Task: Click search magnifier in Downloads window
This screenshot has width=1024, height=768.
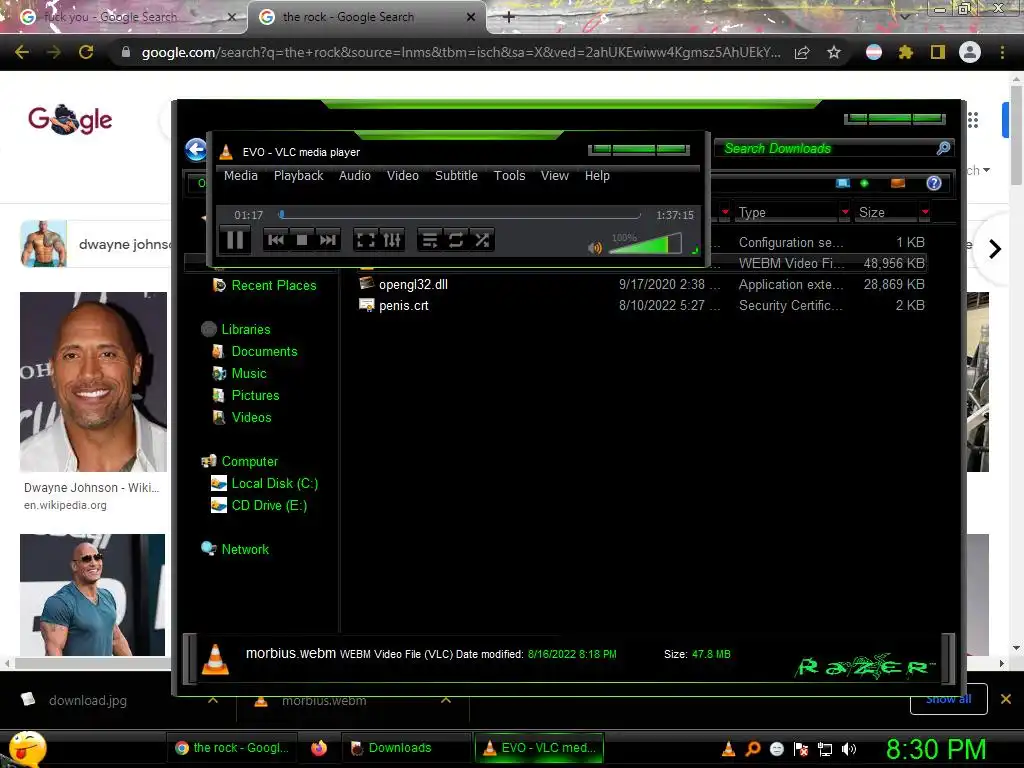Action: (943, 148)
